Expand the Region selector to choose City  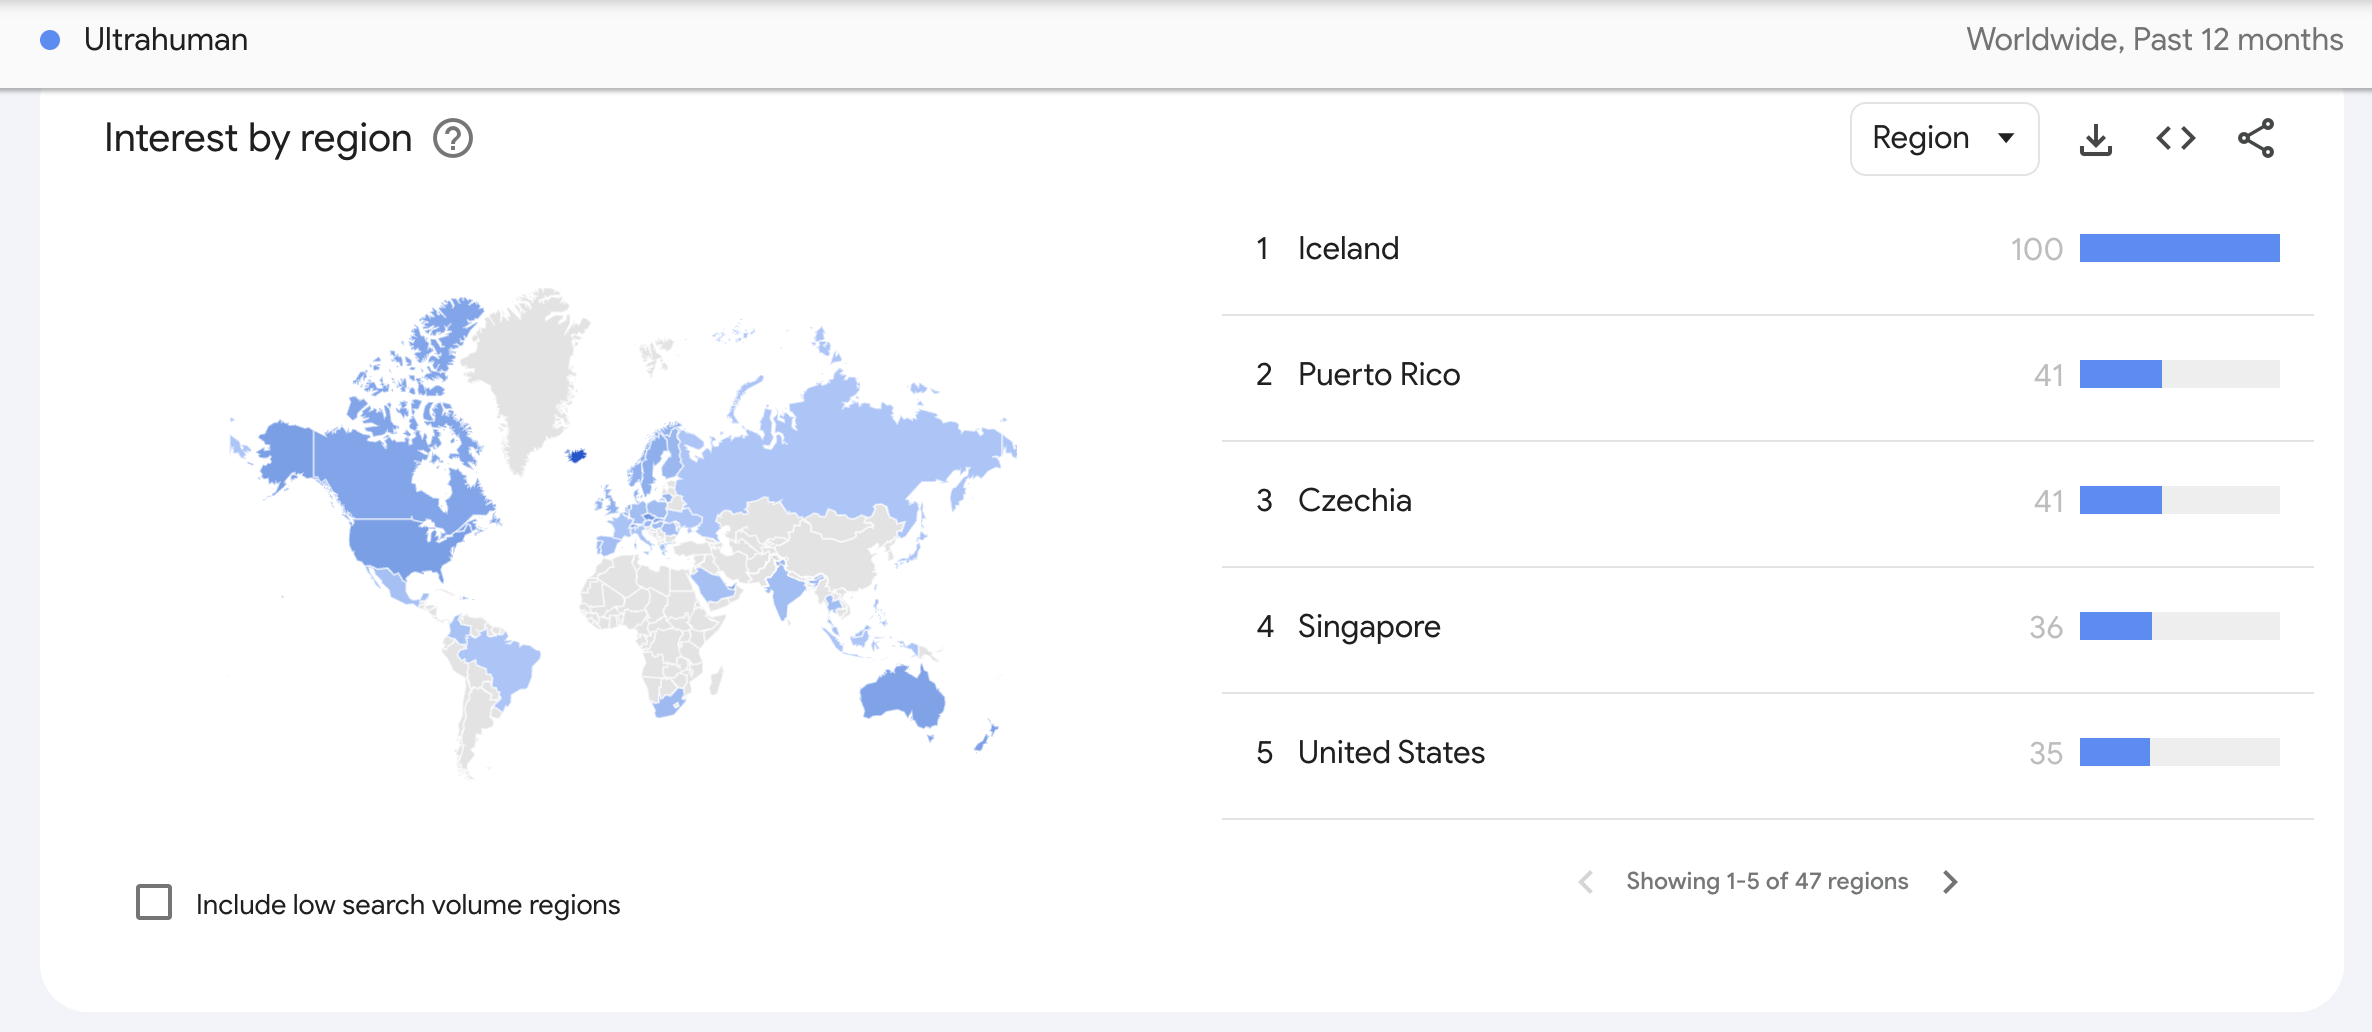click(1944, 138)
